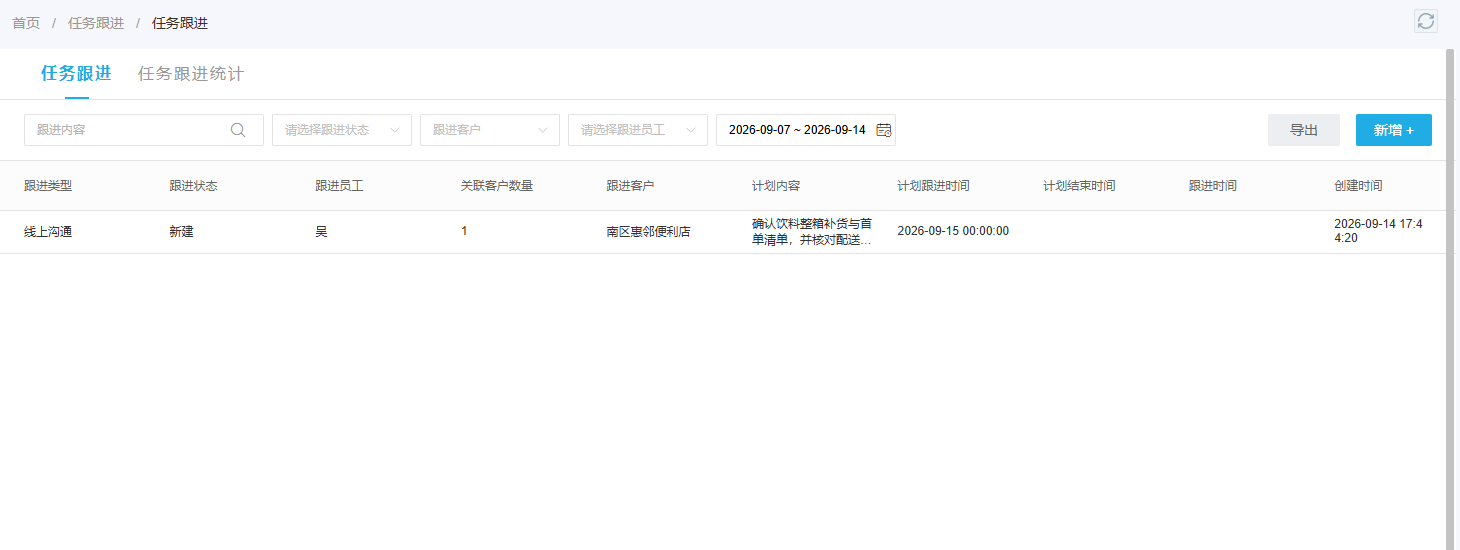This screenshot has height=550, width=1460.
Task: Click the 确认饮料整箱补货 plan content cell
Action: [812, 231]
